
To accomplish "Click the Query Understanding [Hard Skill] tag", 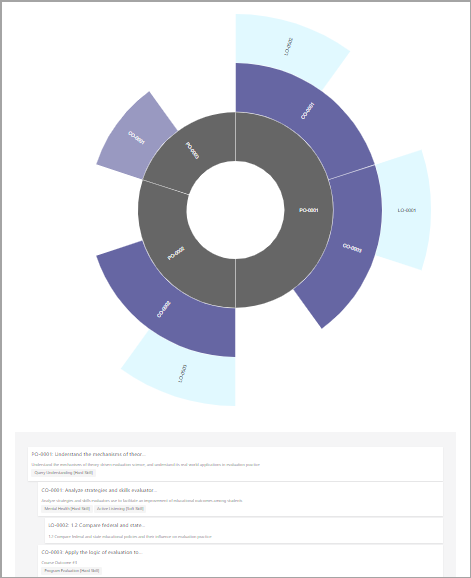I will [63, 473].
